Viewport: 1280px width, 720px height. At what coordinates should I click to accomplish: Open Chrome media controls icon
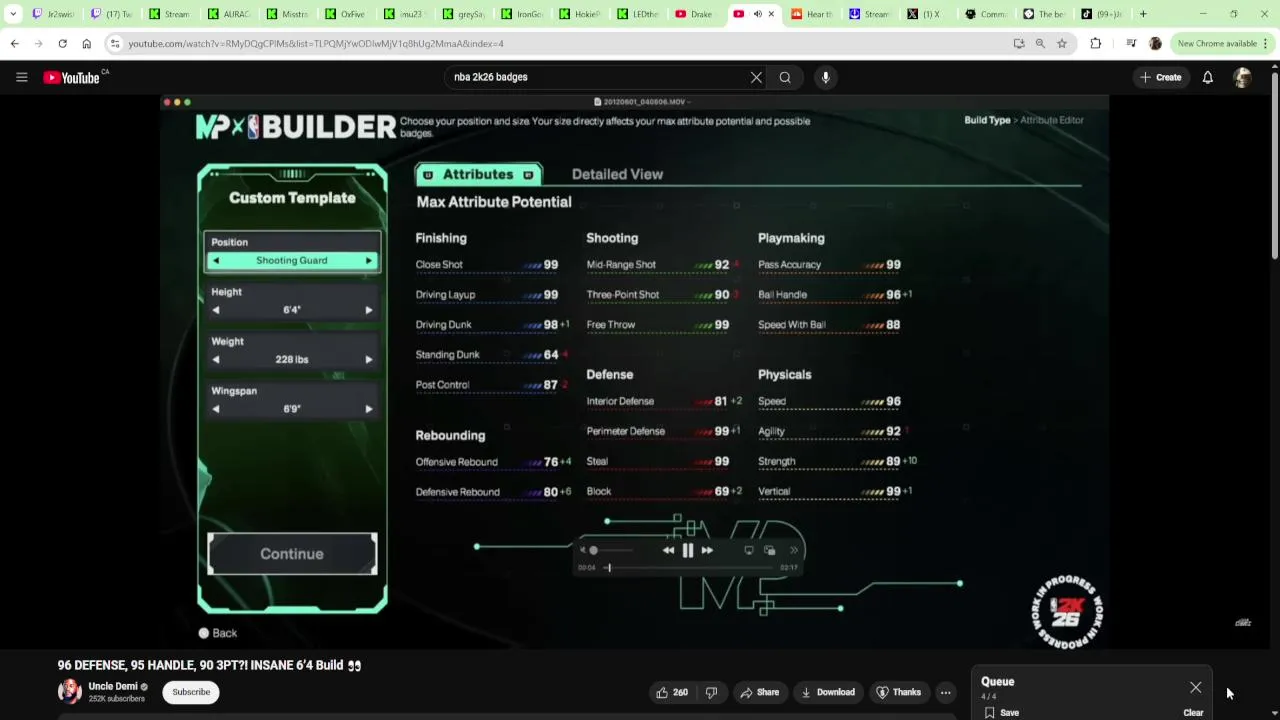[1131, 43]
